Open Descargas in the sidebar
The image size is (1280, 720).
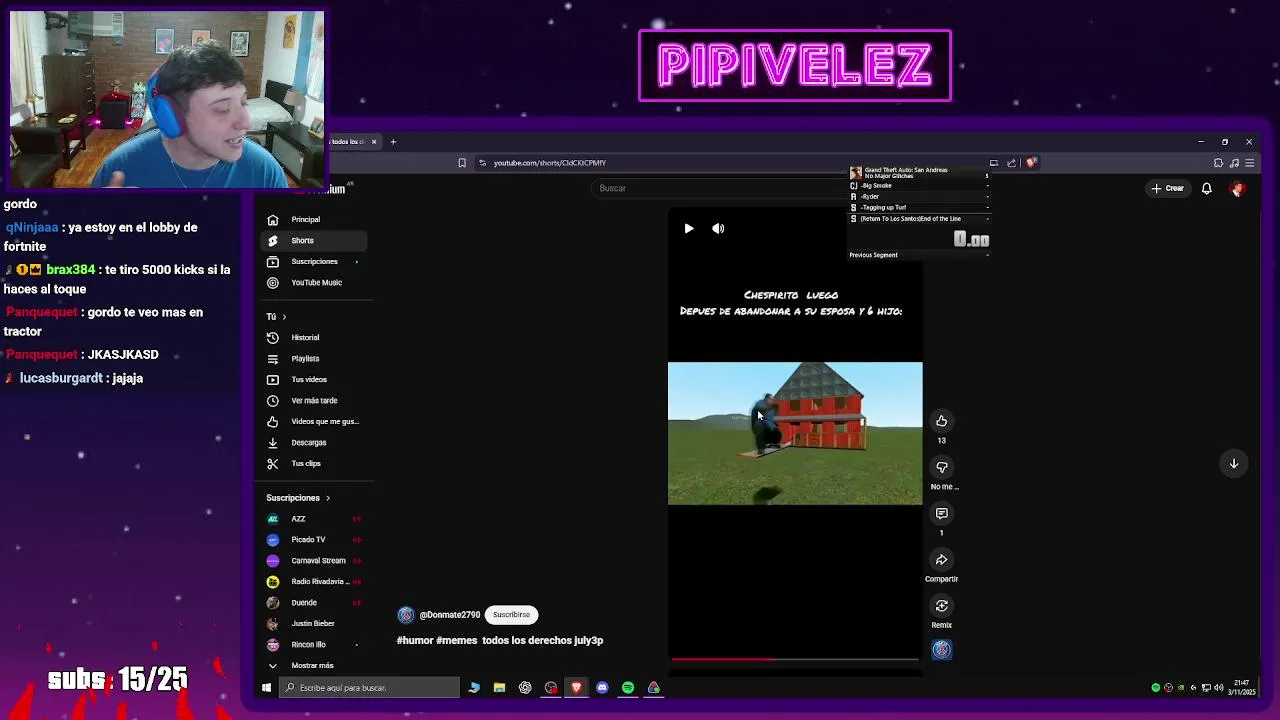click(314, 443)
